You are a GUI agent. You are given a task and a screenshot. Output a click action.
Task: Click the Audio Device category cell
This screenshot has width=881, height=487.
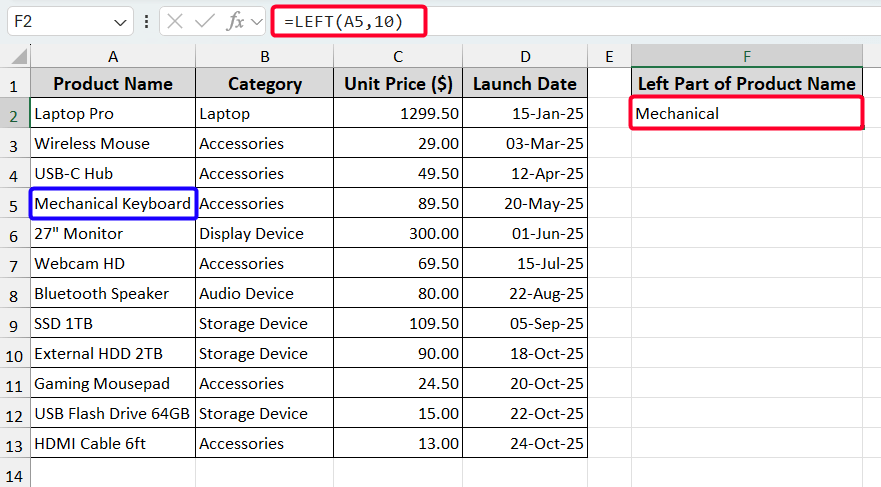tap(265, 293)
